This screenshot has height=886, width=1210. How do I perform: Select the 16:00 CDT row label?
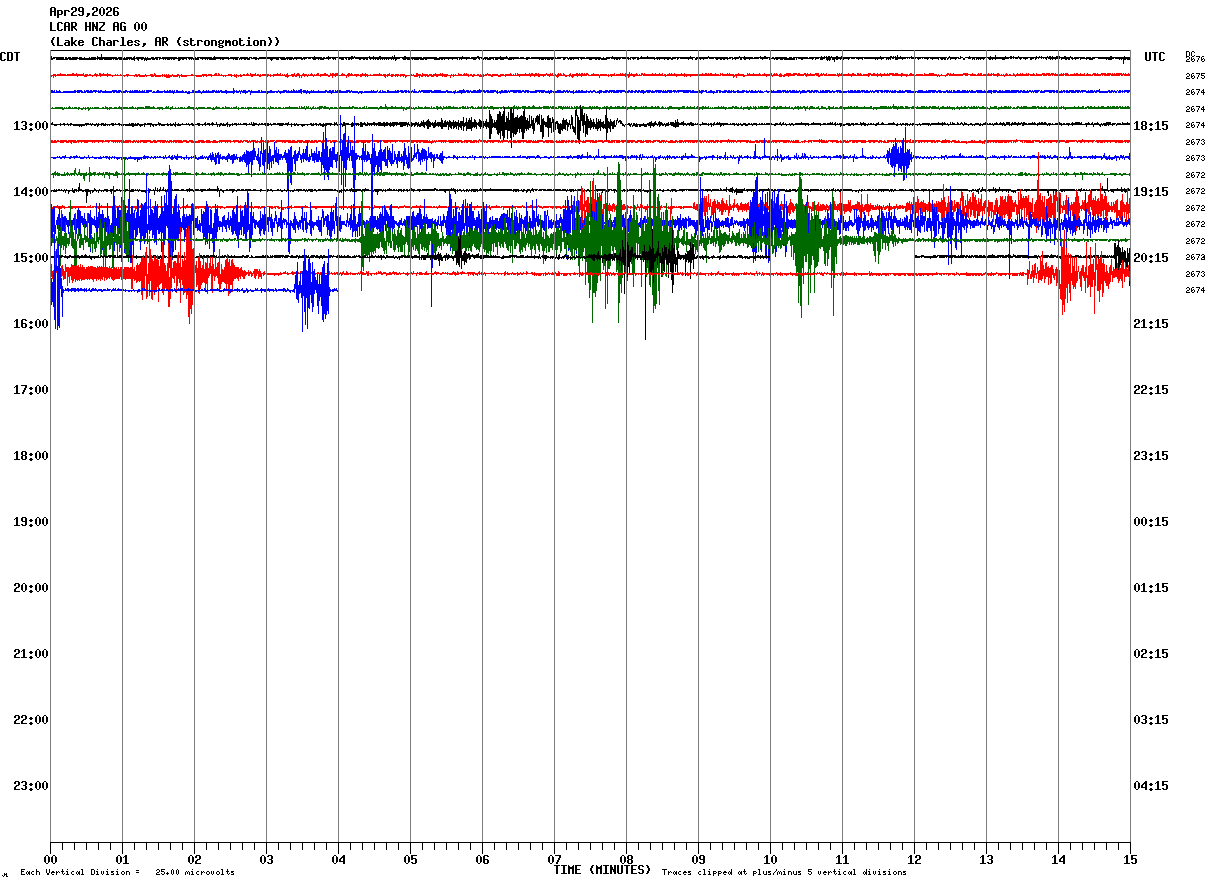coord(31,324)
